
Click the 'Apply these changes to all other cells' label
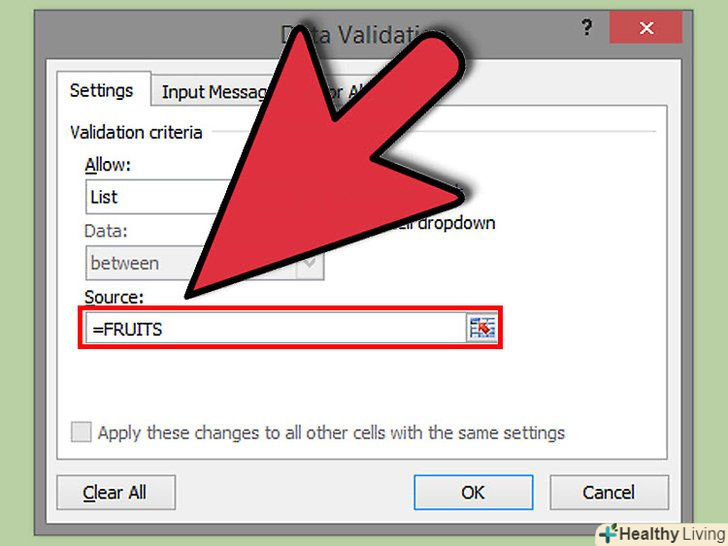pyautogui.click(x=331, y=433)
